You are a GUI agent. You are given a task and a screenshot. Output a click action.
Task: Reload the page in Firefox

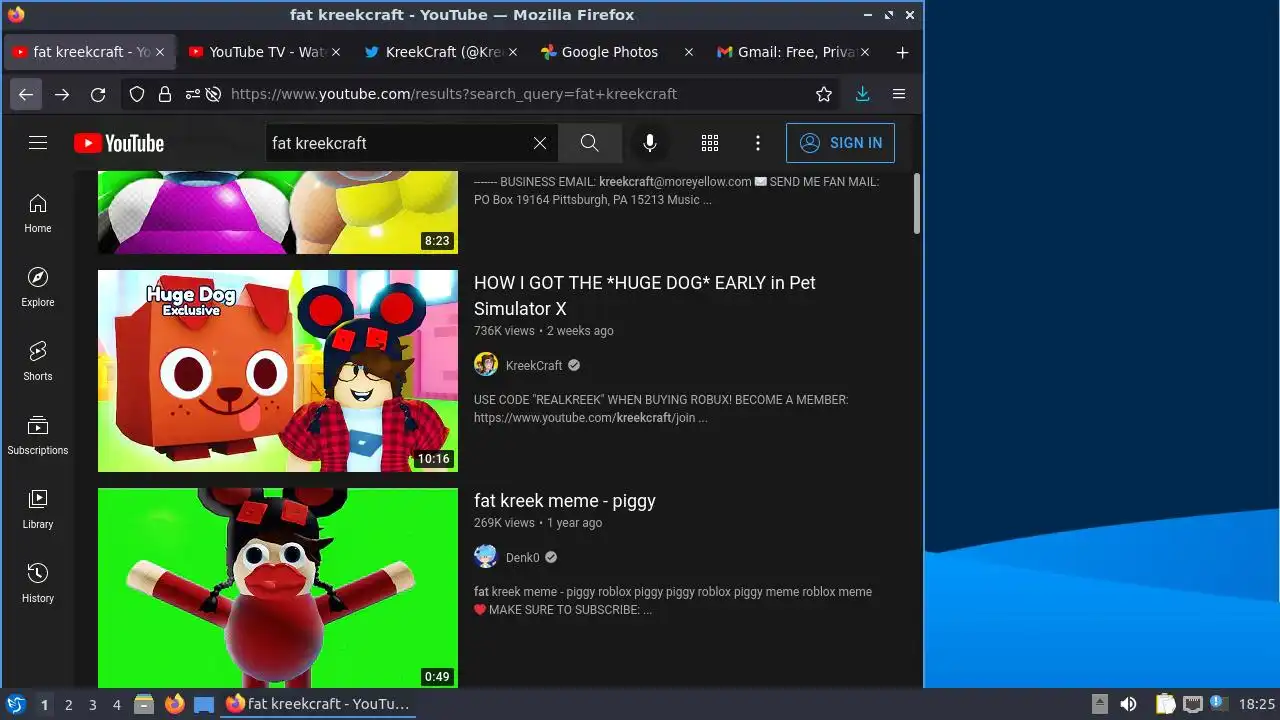[98, 94]
